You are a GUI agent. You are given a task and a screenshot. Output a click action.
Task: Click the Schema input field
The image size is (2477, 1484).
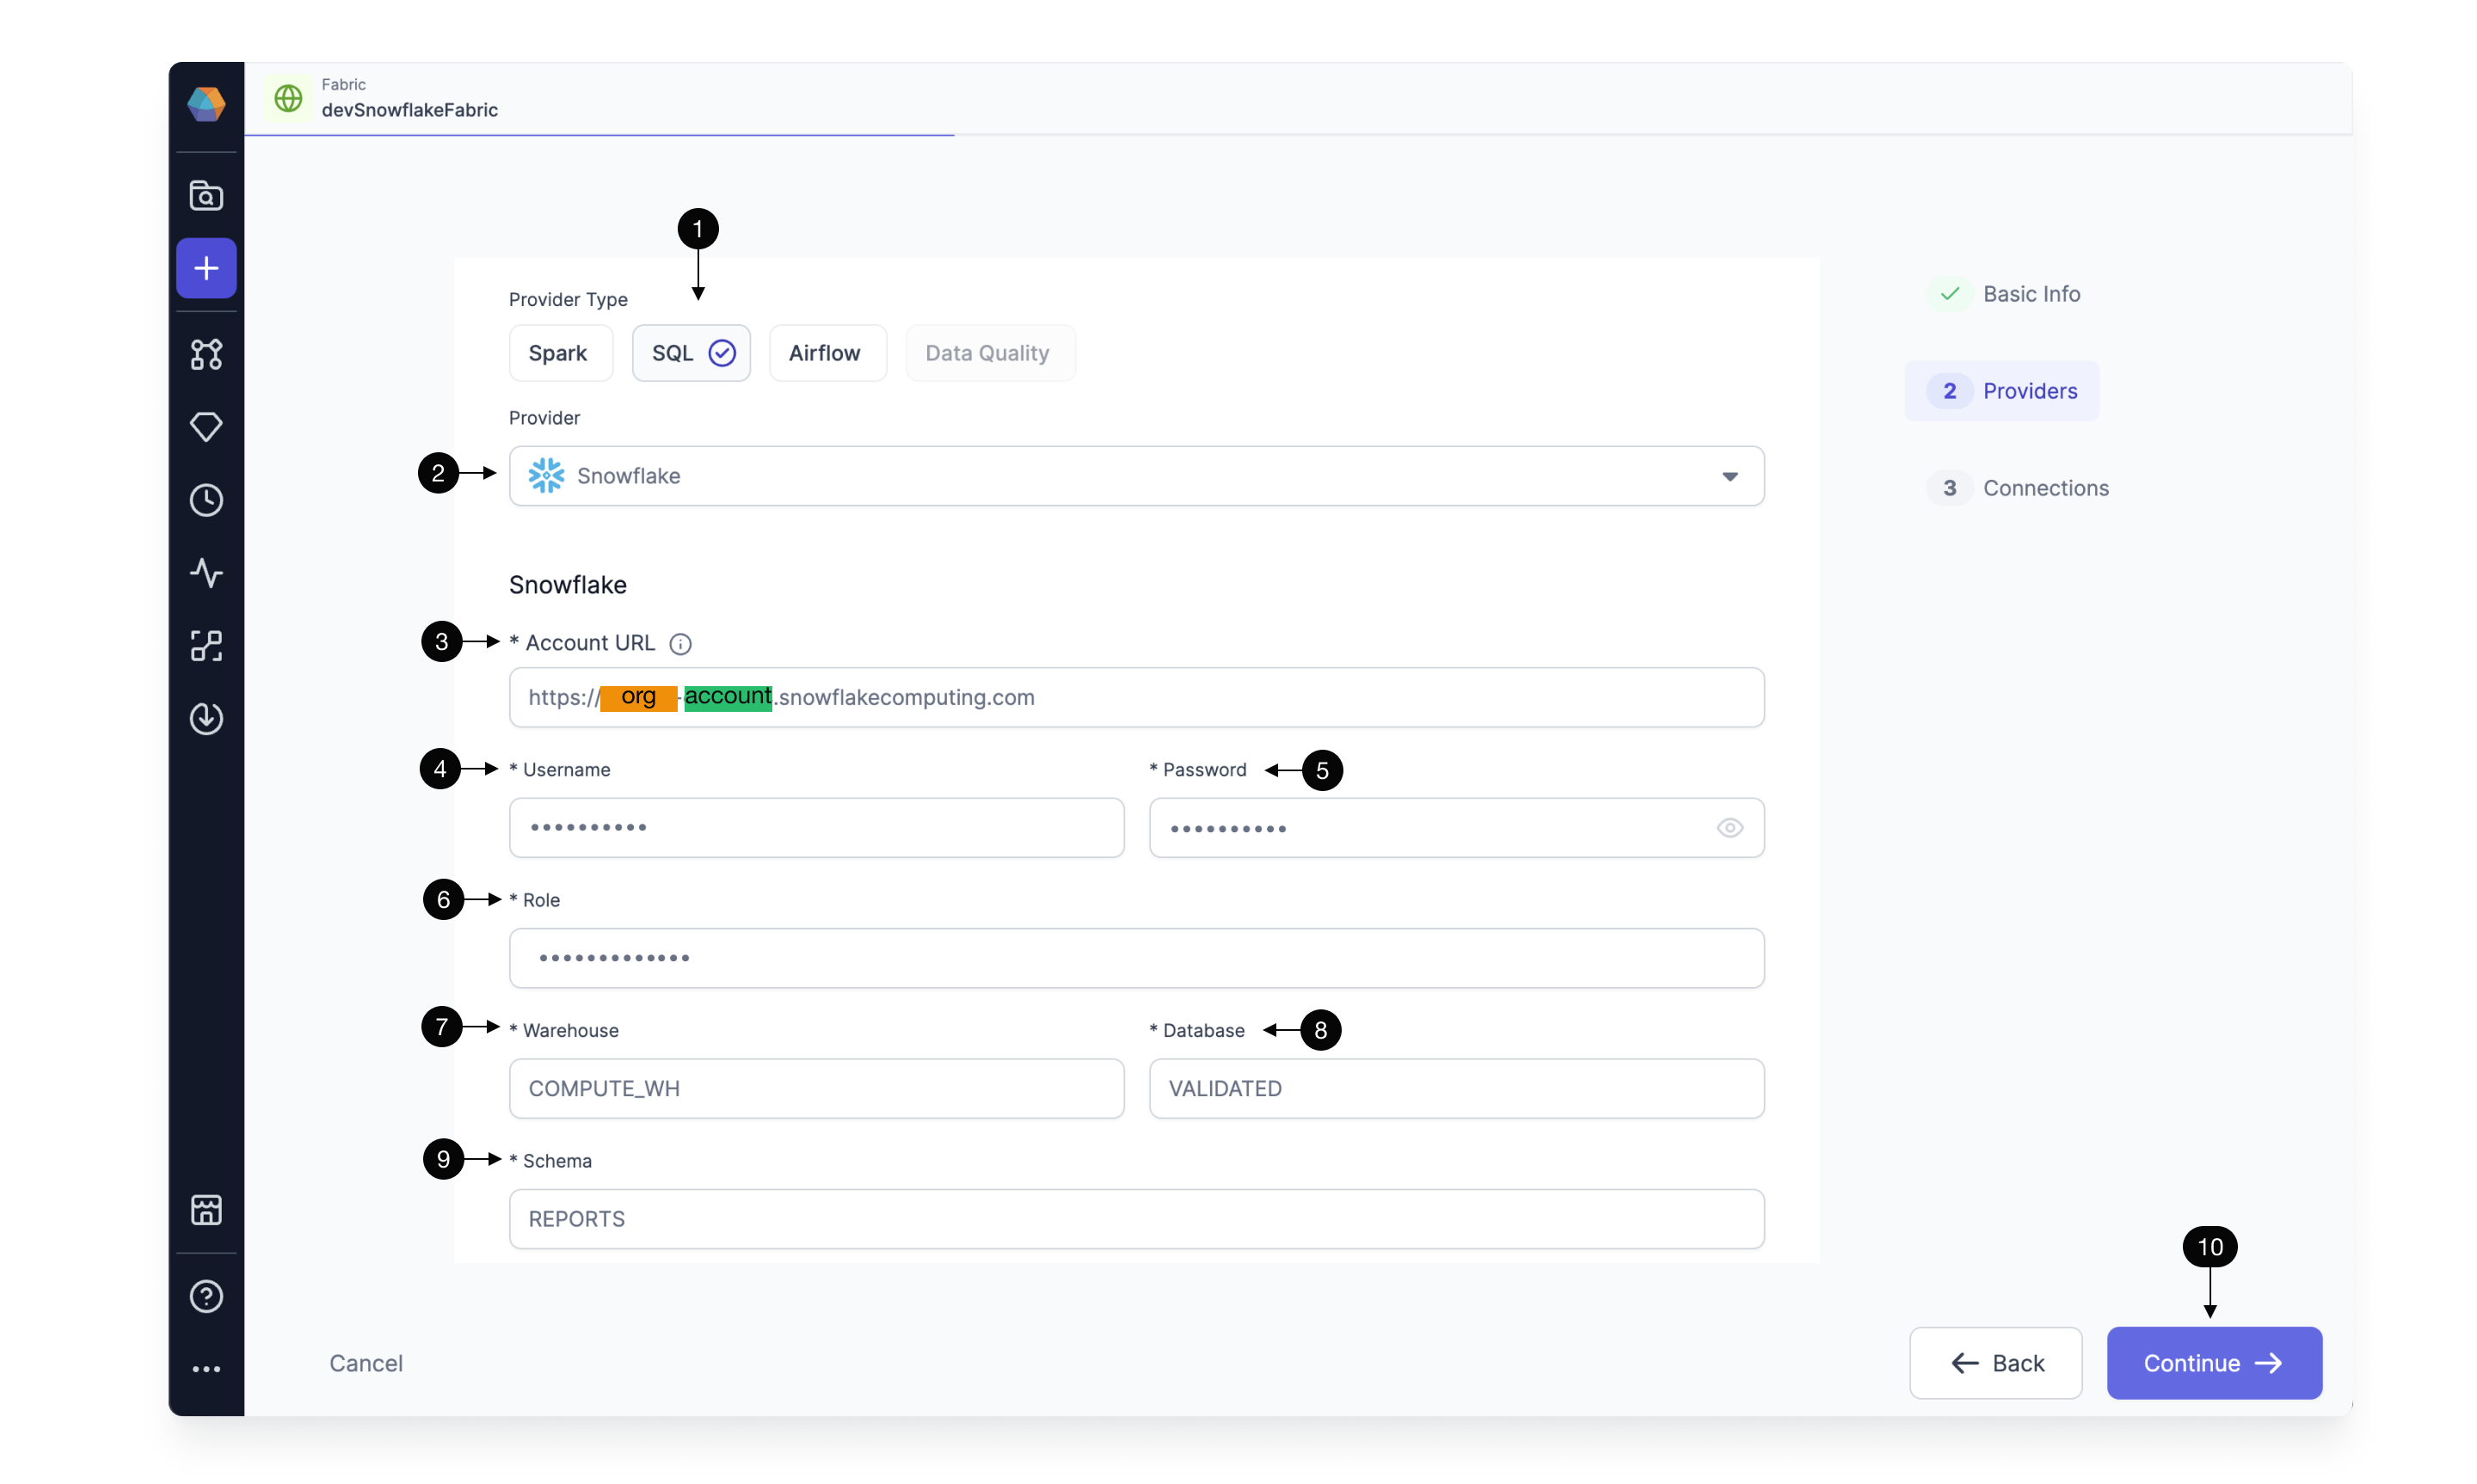[1136, 1217]
